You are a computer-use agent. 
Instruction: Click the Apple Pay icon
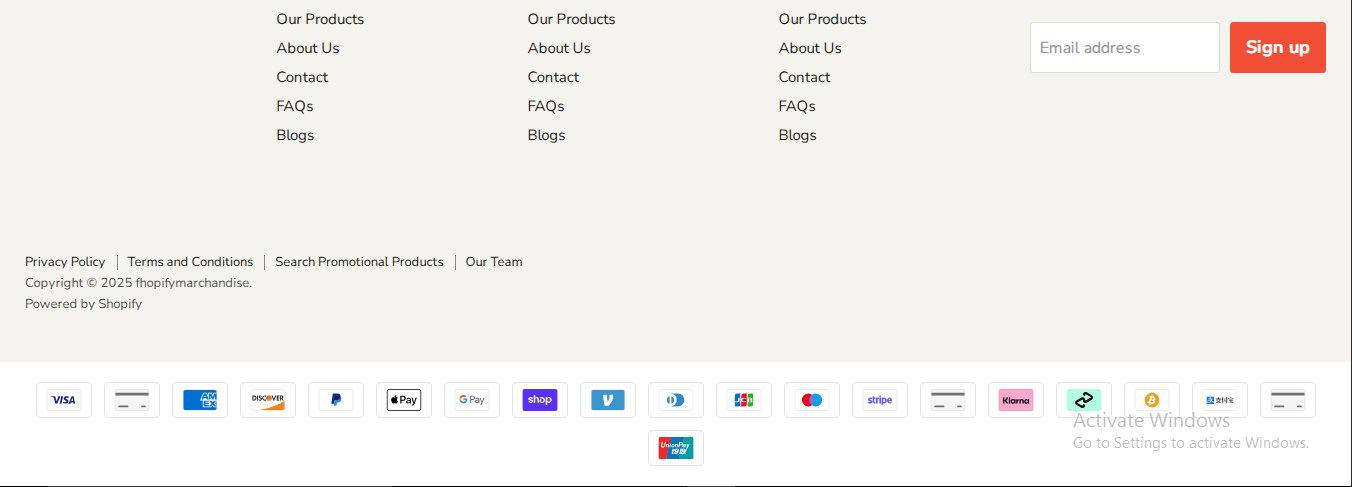404,400
